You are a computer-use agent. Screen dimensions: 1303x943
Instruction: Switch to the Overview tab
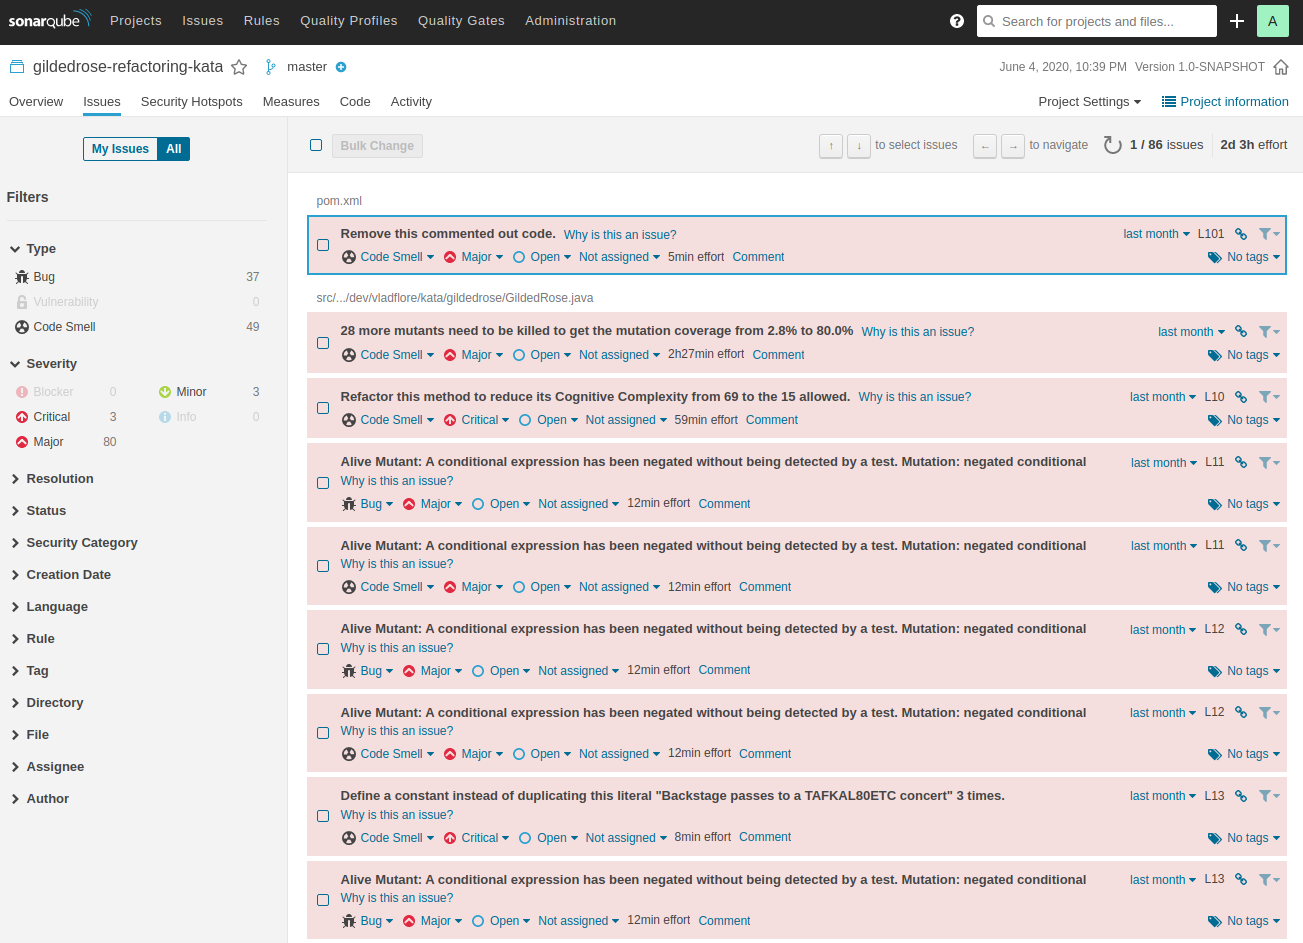pos(36,102)
